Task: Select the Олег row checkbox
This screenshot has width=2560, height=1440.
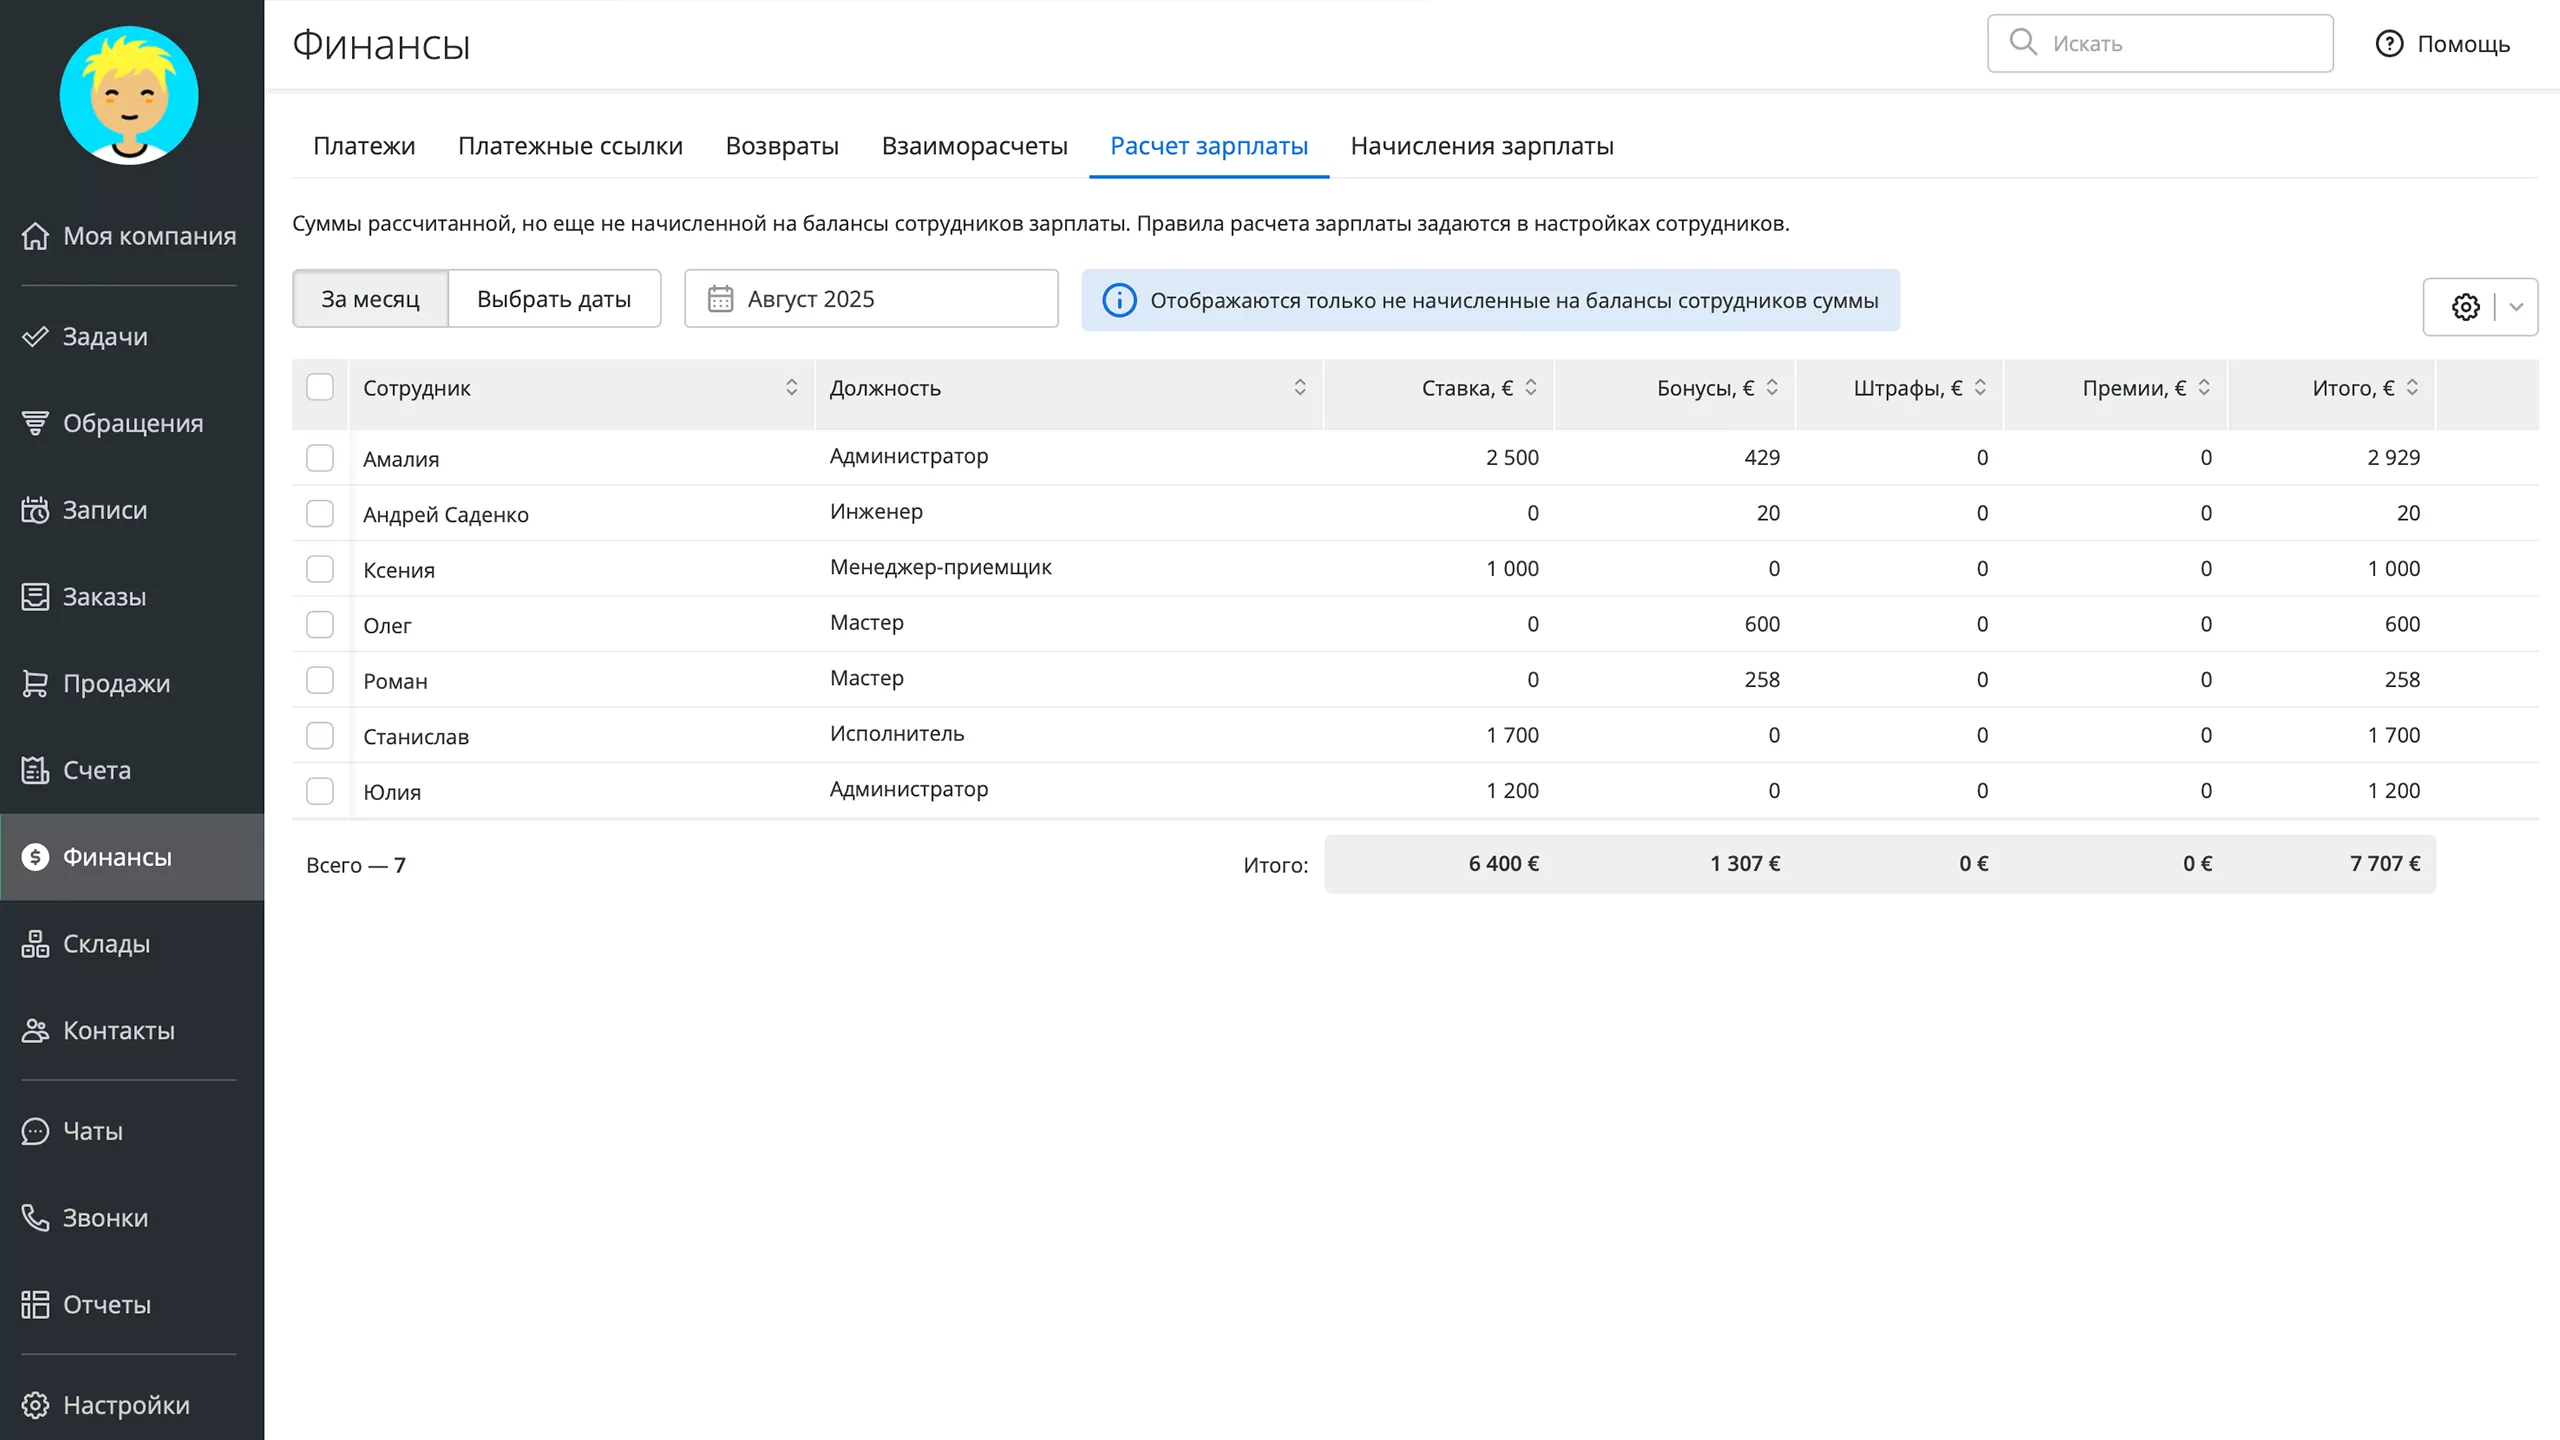Action: point(320,625)
